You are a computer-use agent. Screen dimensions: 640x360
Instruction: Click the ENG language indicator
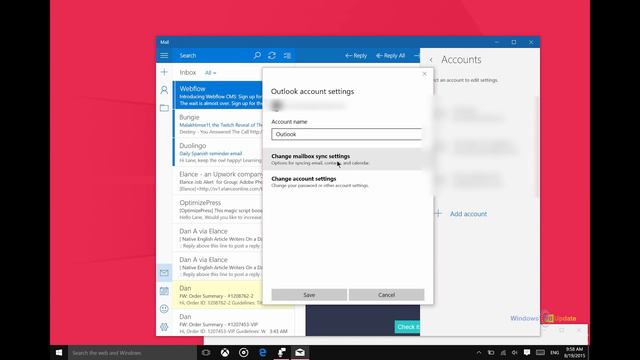click(x=554, y=353)
